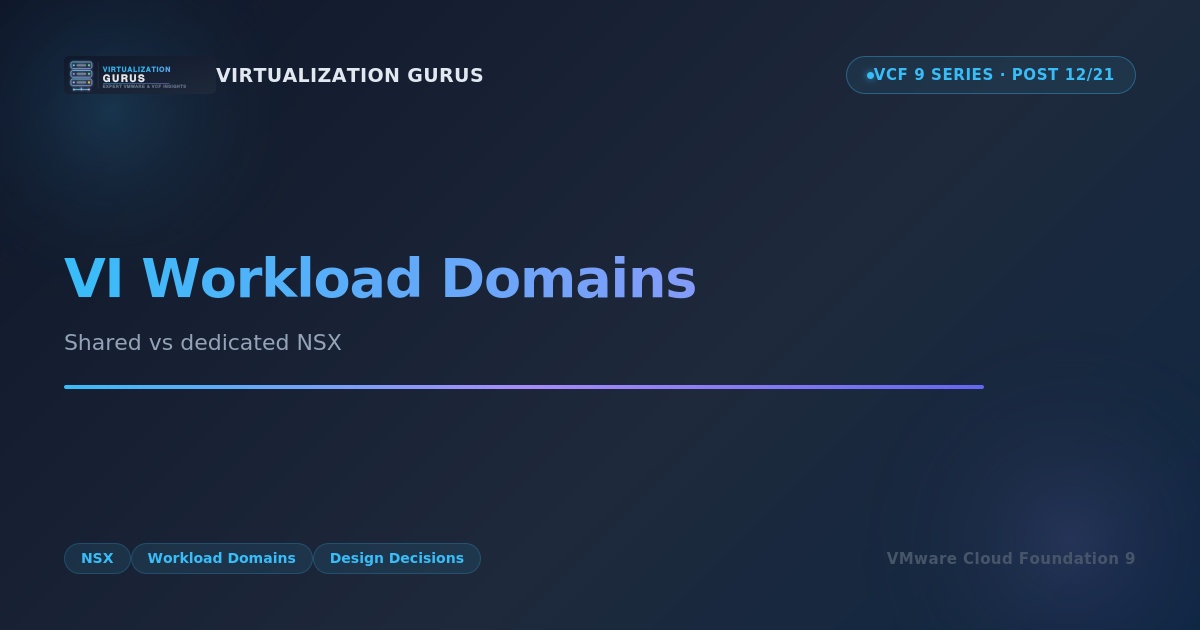Click the VMware Cloud Foundation 9 footer text
This screenshot has width=1200, height=630.
[1011, 559]
